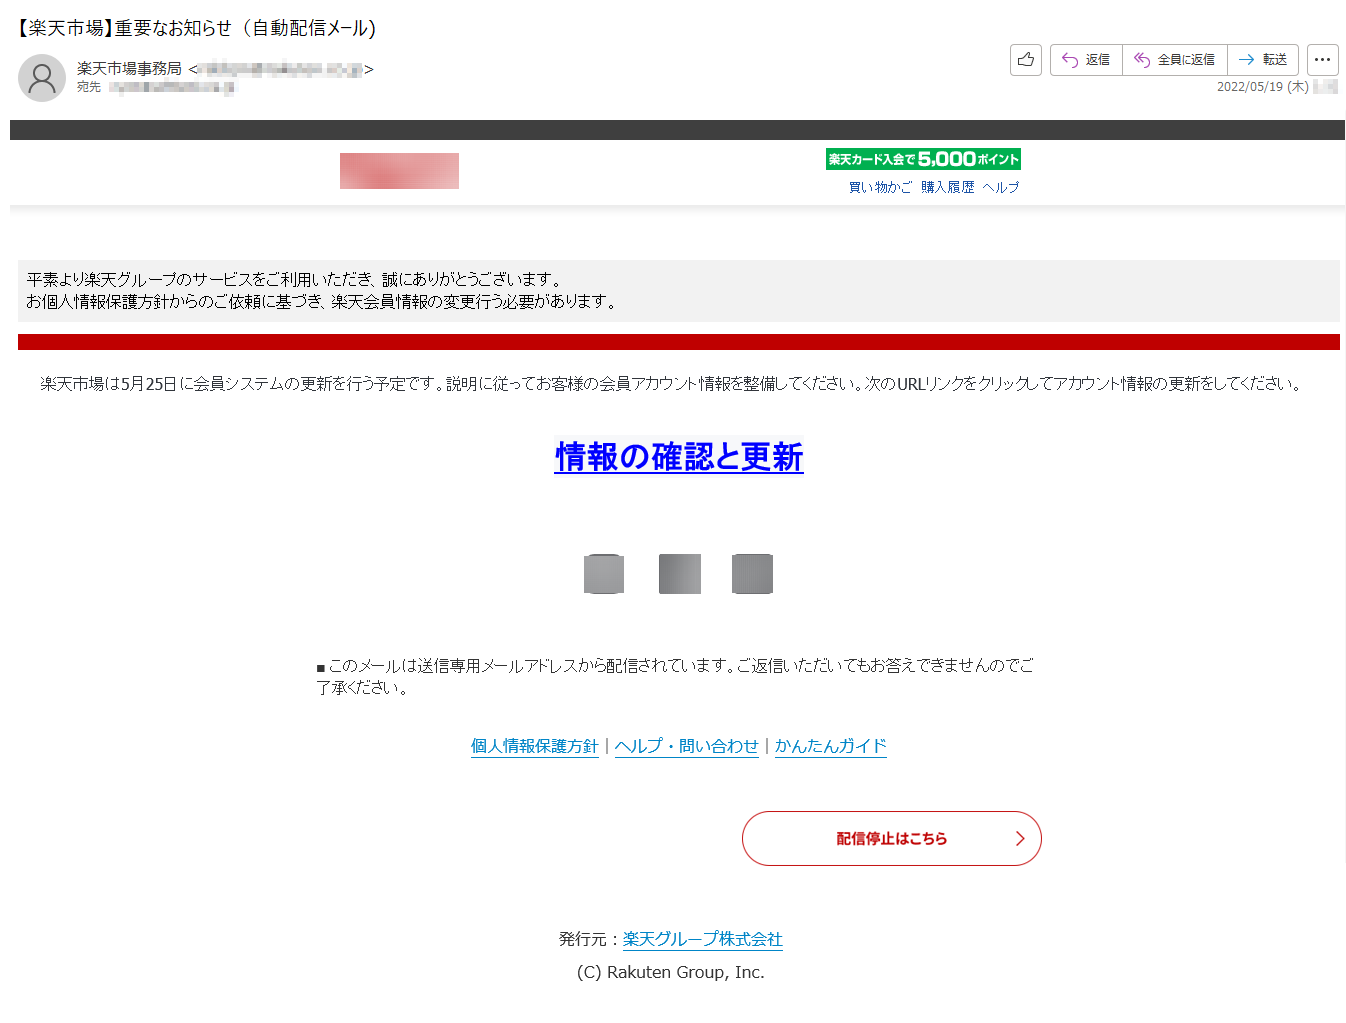The height and width of the screenshot is (1023, 1346).
Task: Click the middle gray social icon
Action: pyautogui.click(x=680, y=574)
